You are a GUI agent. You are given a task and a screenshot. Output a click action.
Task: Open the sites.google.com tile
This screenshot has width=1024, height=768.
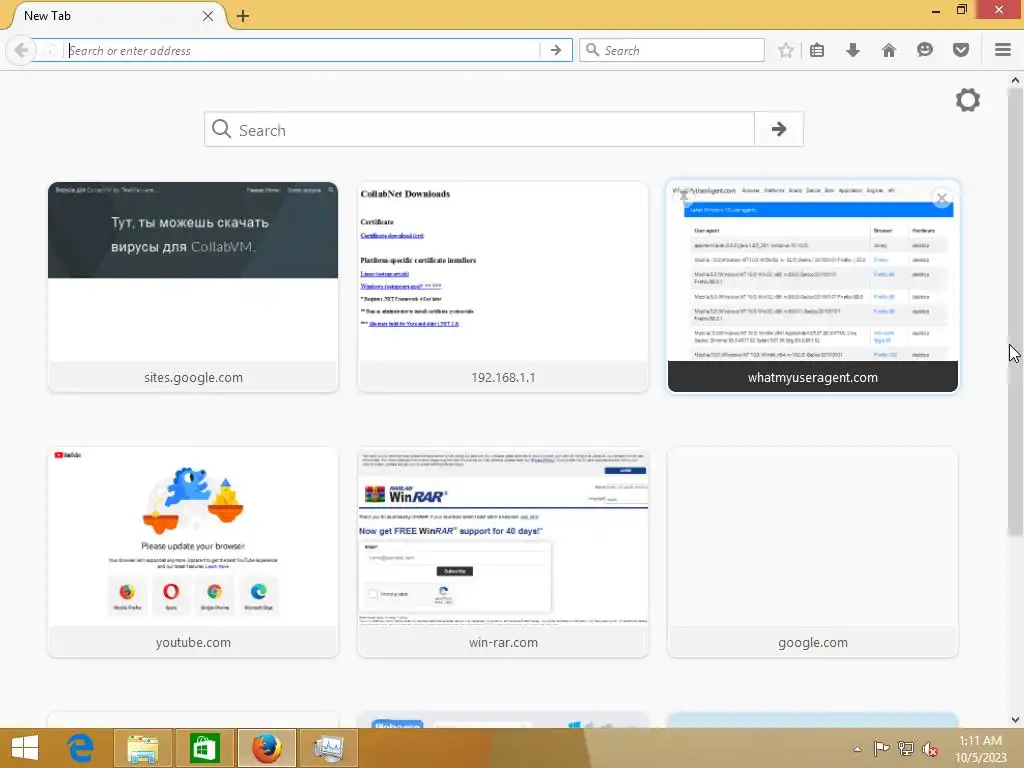click(193, 287)
